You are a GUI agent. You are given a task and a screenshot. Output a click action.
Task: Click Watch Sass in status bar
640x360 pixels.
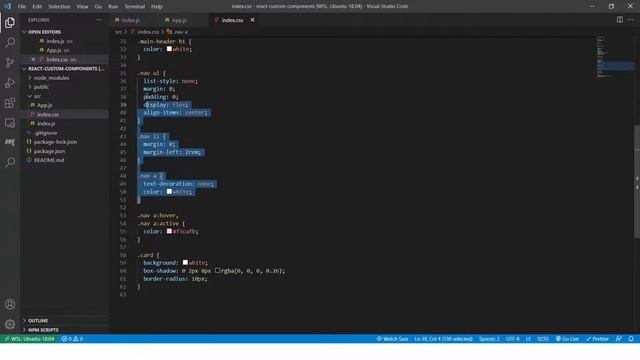[392, 339]
